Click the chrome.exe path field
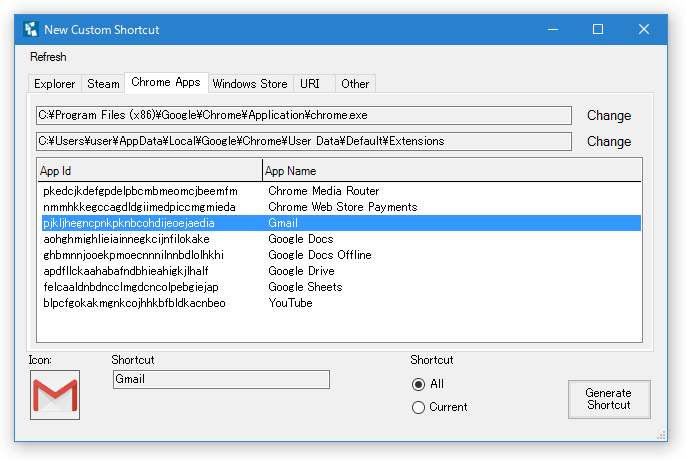This screenshot has width=686, height=461. (304, 115)
